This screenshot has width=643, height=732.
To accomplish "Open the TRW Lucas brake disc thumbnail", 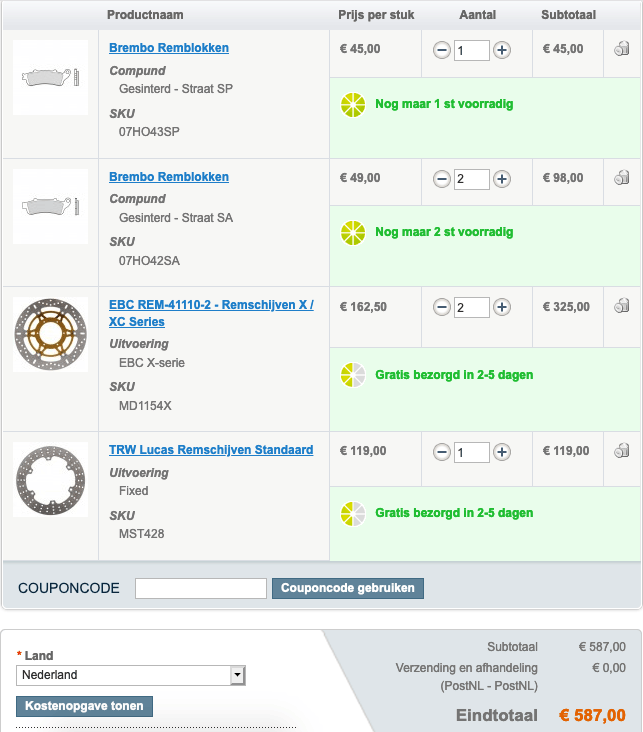I will 51,480.
